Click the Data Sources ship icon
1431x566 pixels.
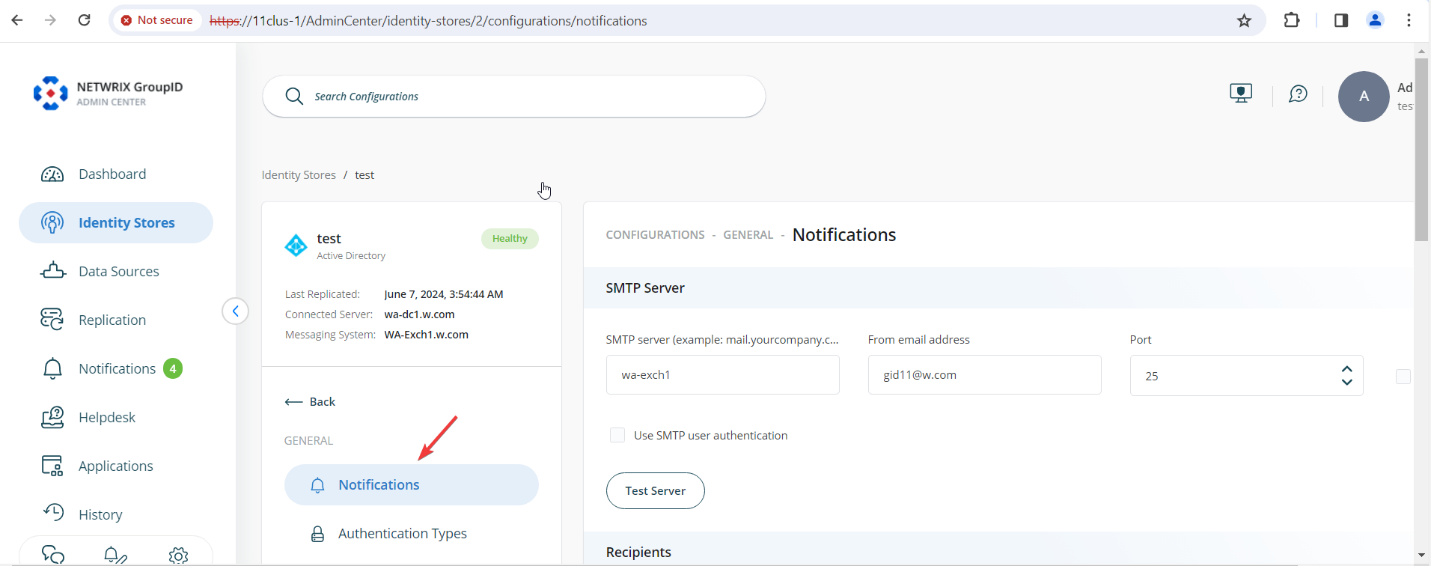point(53,271)
